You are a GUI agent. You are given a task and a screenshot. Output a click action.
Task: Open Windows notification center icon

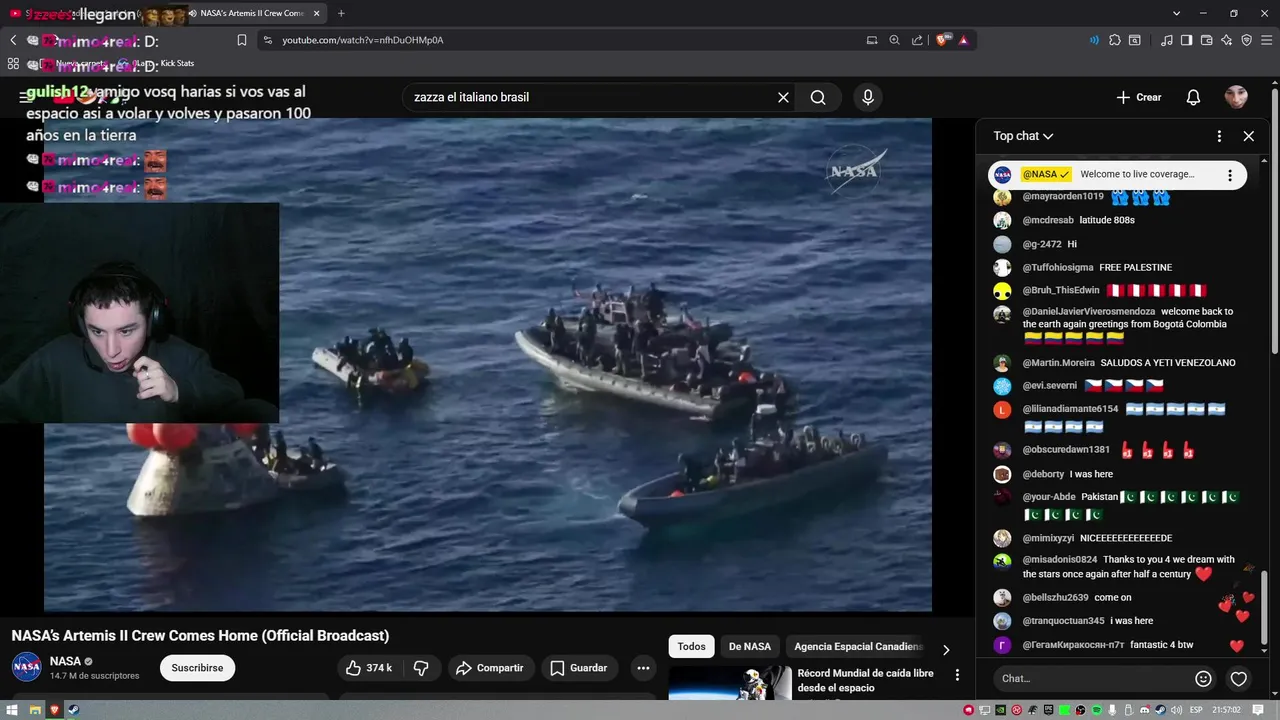1259,710
